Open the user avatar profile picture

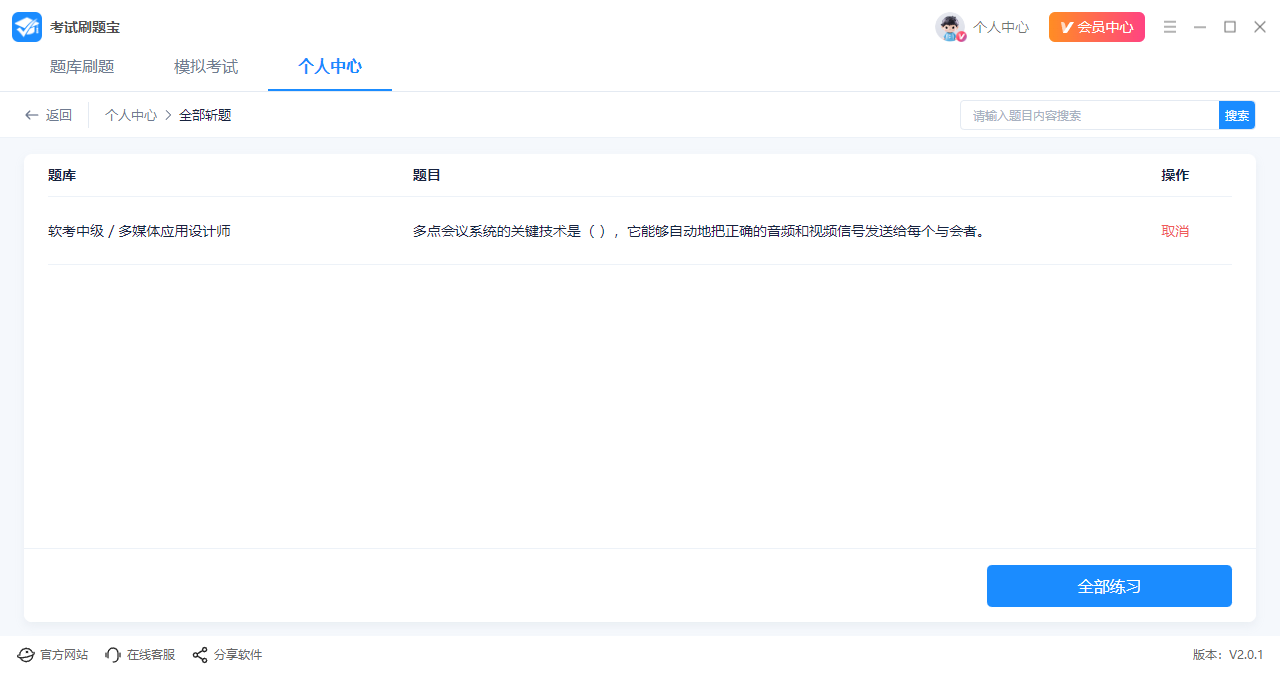(950, 27)
